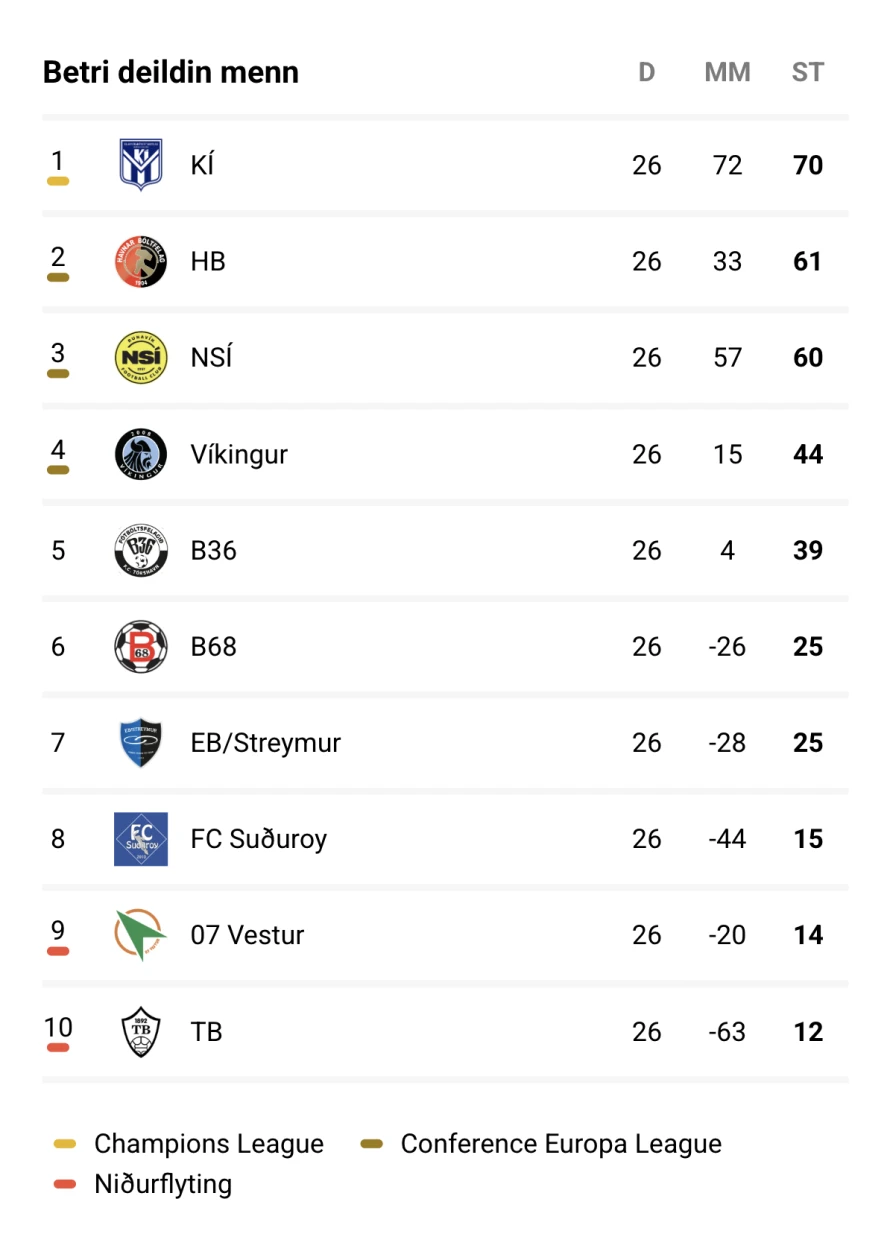The height and width of the screenshot is (1234, 890).
Task: Click the Betri deildin menn heading
Action: point(171,72)
